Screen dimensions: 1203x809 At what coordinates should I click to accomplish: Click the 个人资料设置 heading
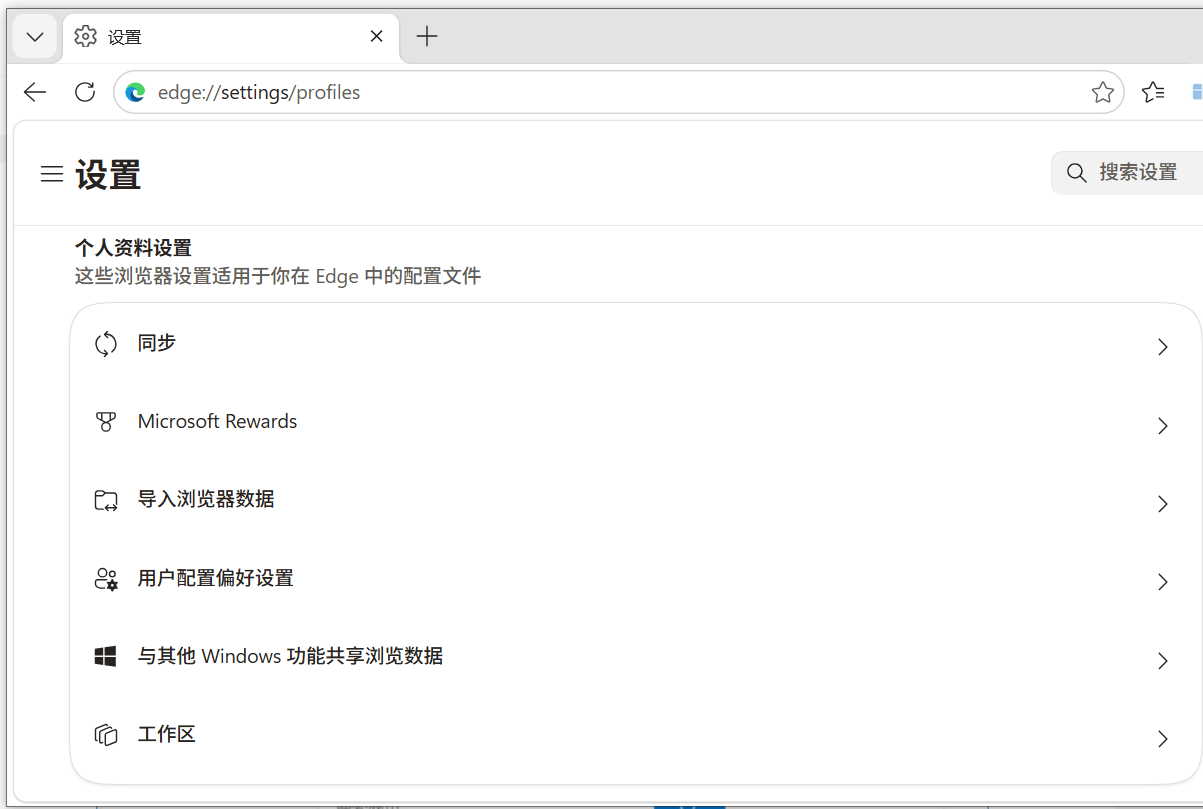133,247
